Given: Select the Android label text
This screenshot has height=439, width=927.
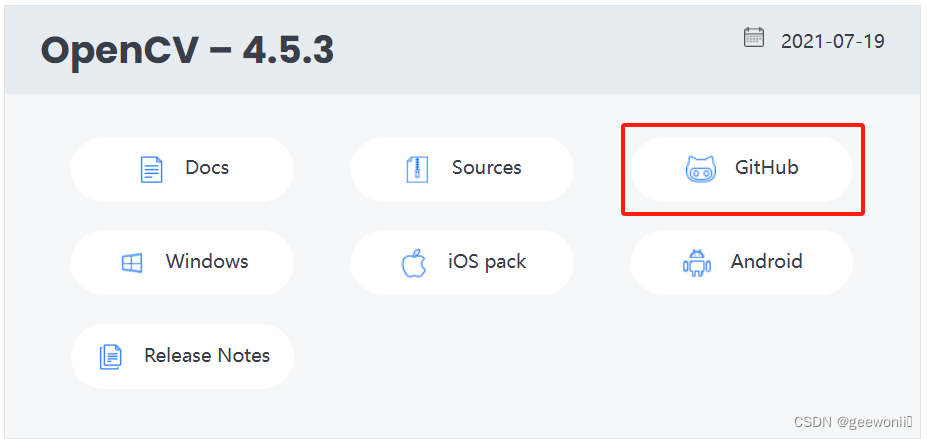Looking at the screenshot, I should [x=767, y=262].
